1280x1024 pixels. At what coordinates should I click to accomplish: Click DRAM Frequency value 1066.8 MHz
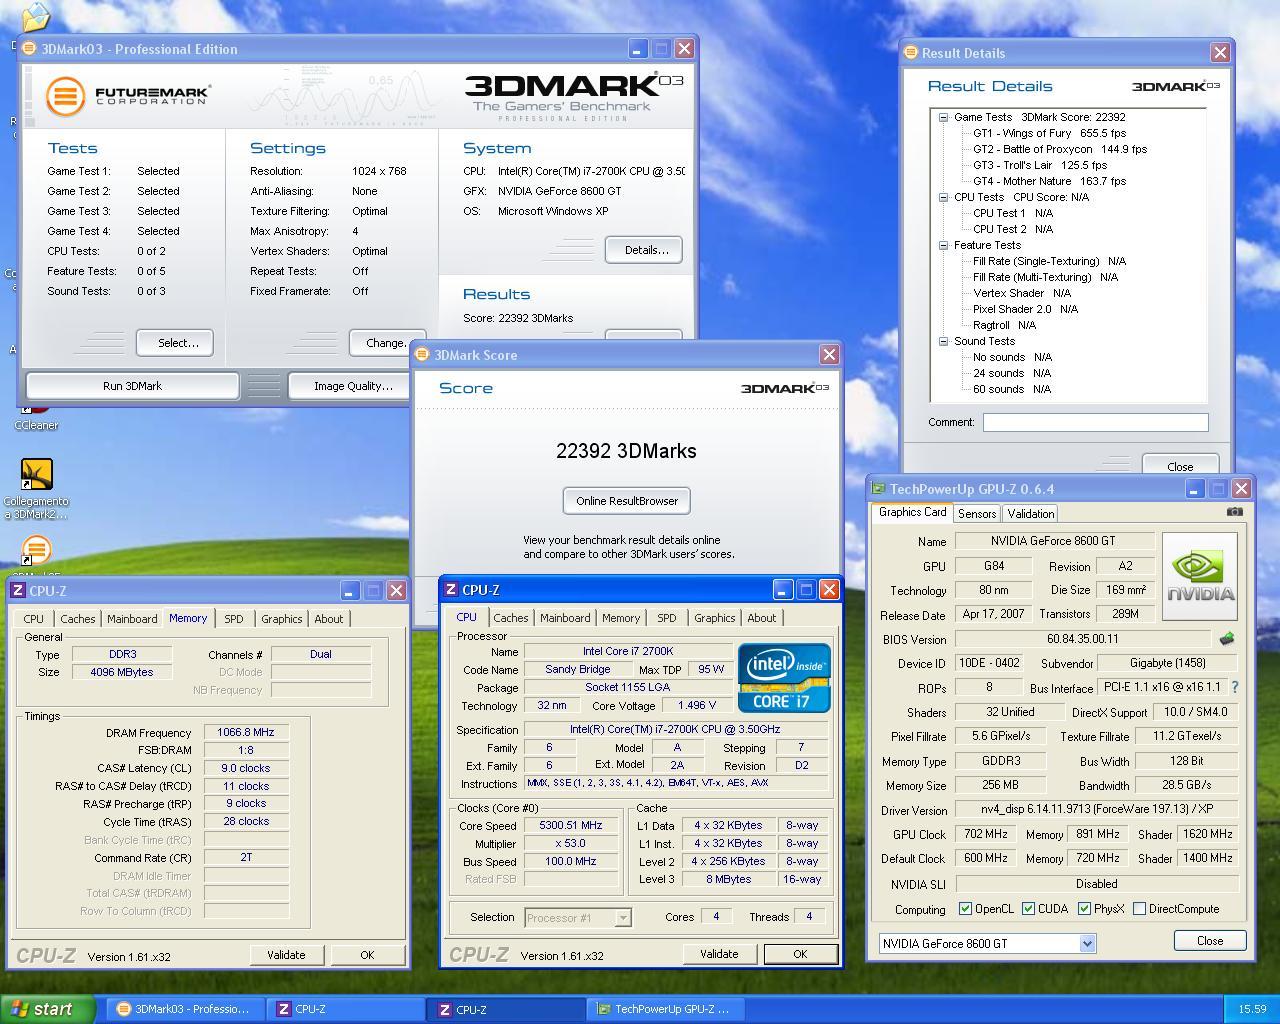click(246, 732)
